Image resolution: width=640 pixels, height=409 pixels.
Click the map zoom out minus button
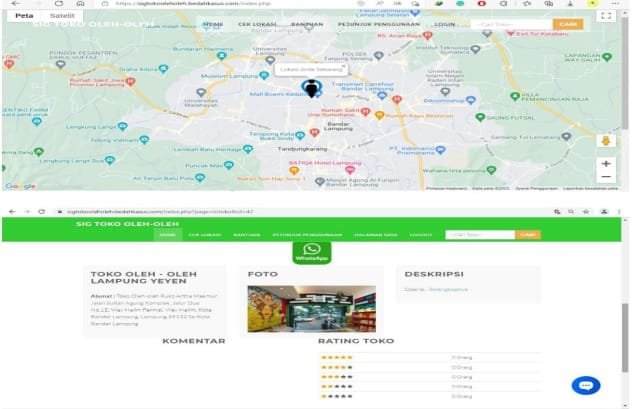(606, 177)
